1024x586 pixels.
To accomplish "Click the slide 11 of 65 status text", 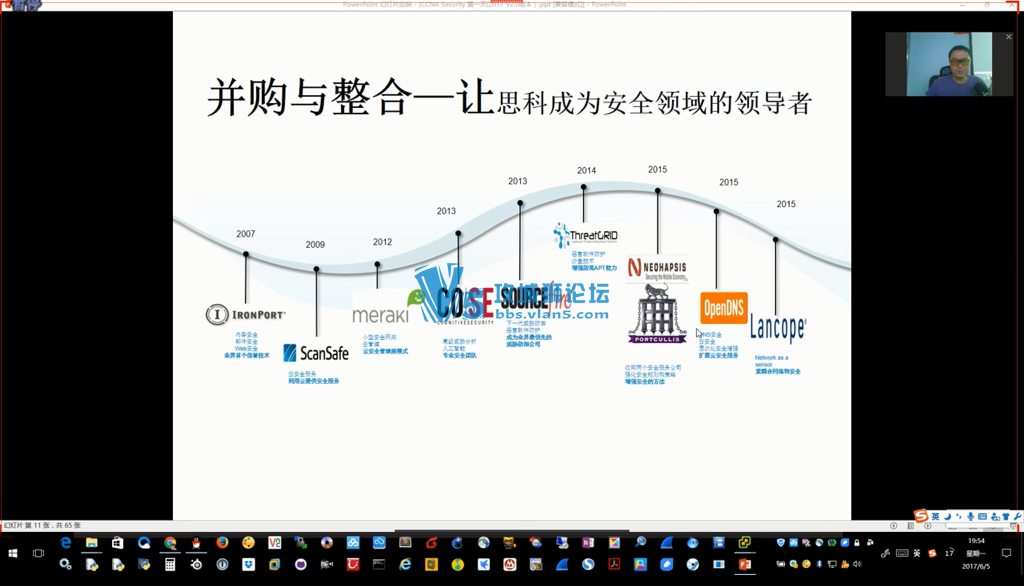I will 42,525.
